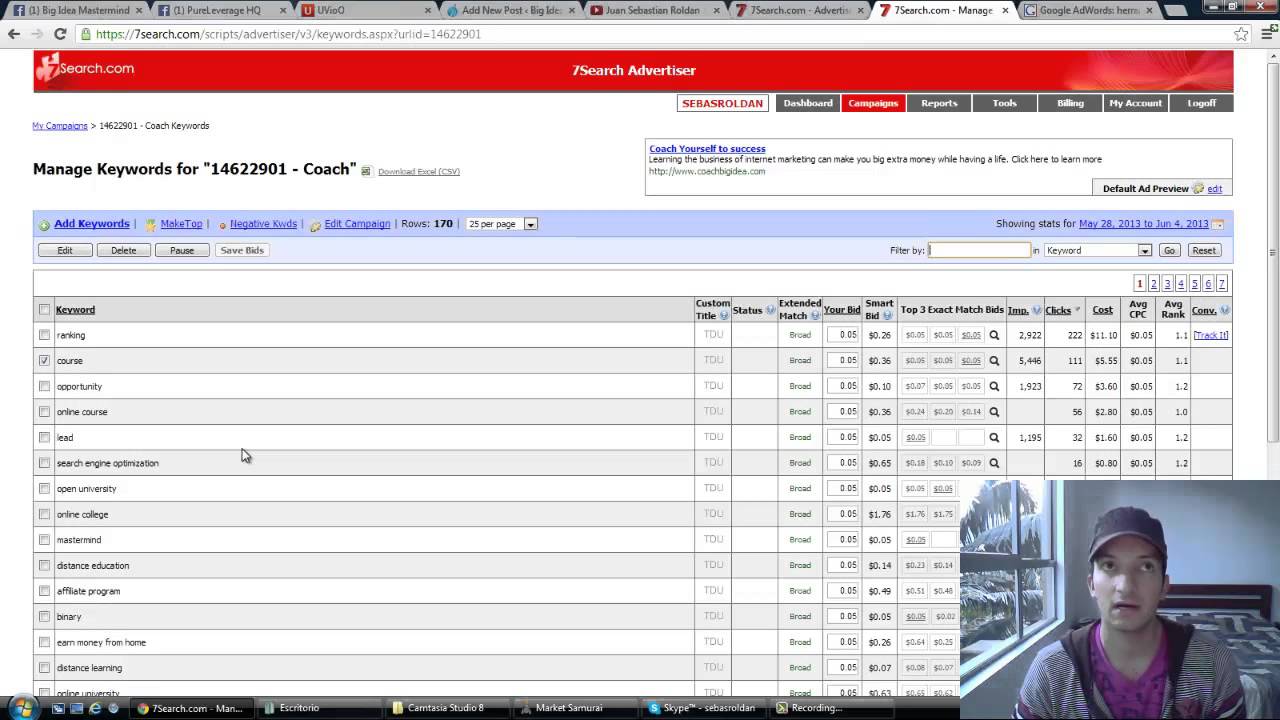Go to page 2 of the keywords
The height and width of the screenshot is (720, 1280).
coord(1153,284)
